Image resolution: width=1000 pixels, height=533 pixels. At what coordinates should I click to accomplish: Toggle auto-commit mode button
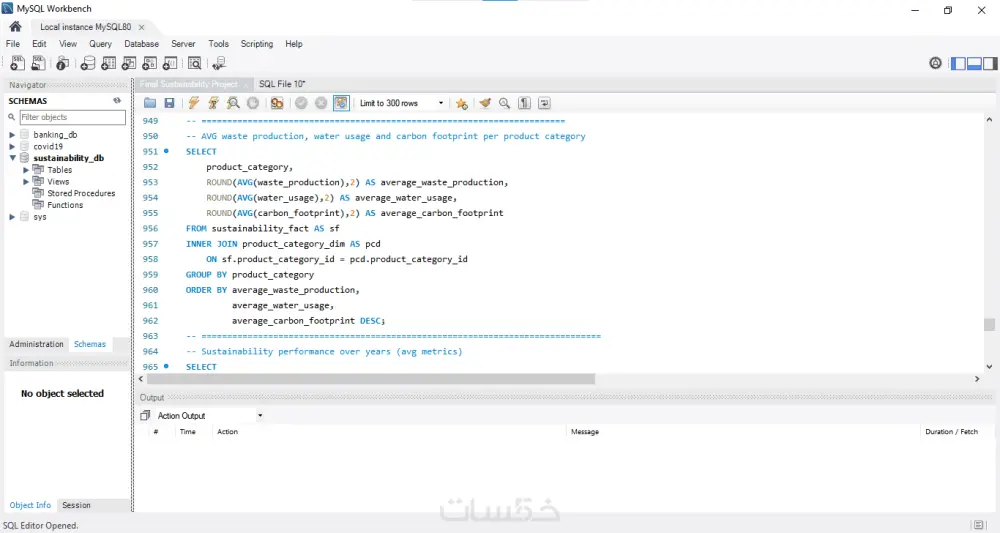[x=341, y=103]
